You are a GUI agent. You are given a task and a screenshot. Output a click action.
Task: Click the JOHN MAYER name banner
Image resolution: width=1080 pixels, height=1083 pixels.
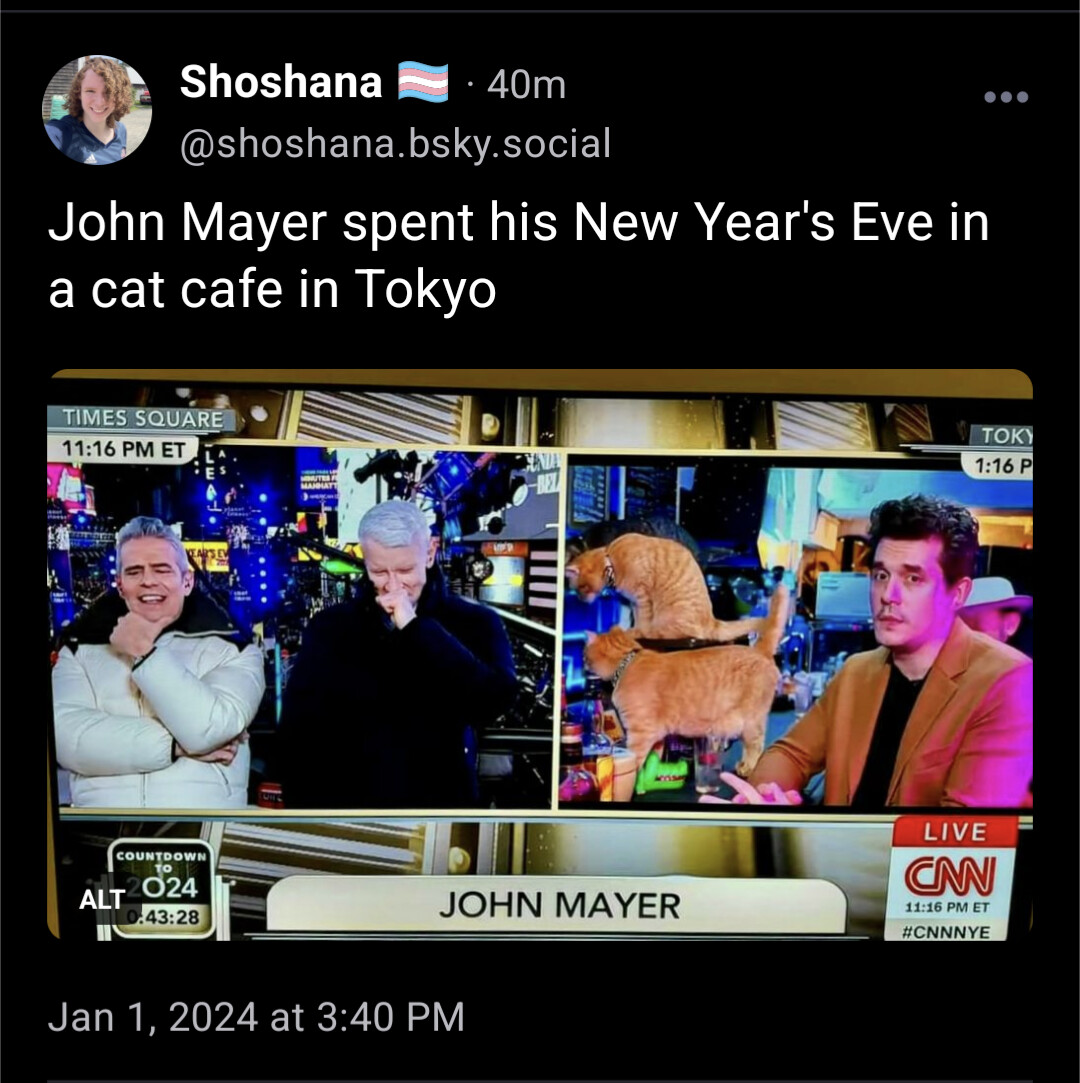(x=557, y=905)
